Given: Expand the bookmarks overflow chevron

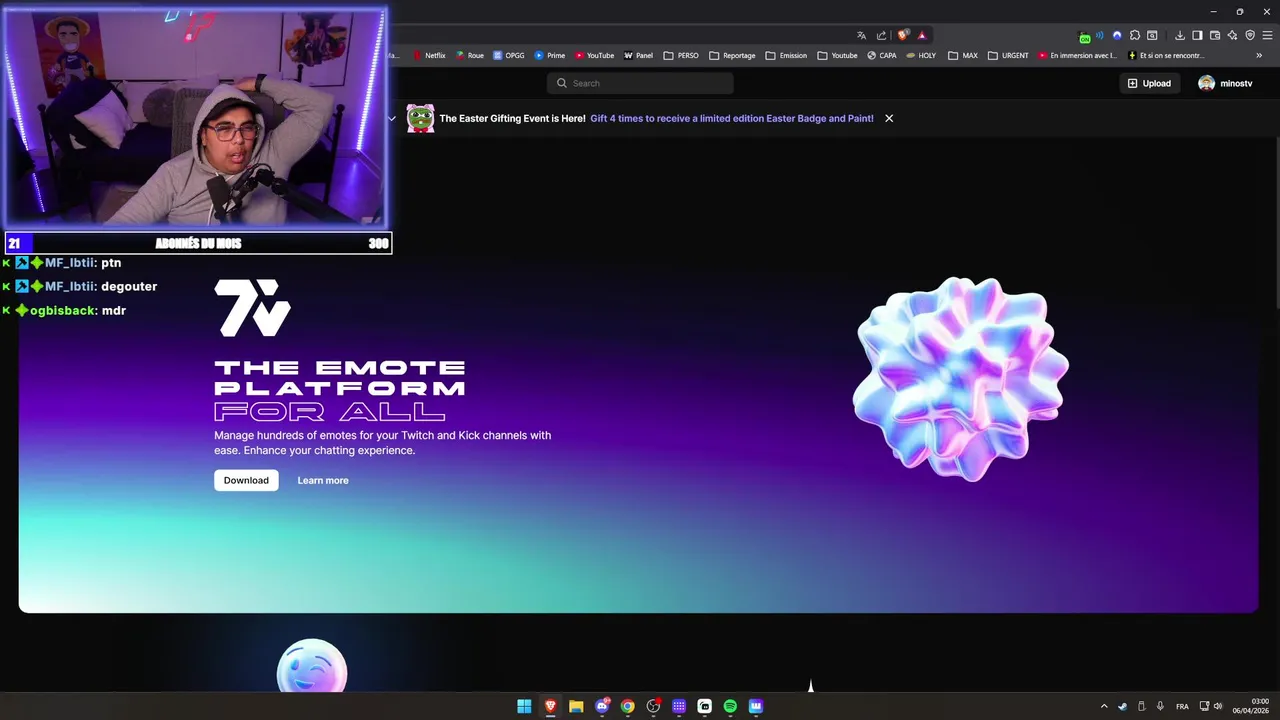Looking at the screenshot, I should (1259, 55).
